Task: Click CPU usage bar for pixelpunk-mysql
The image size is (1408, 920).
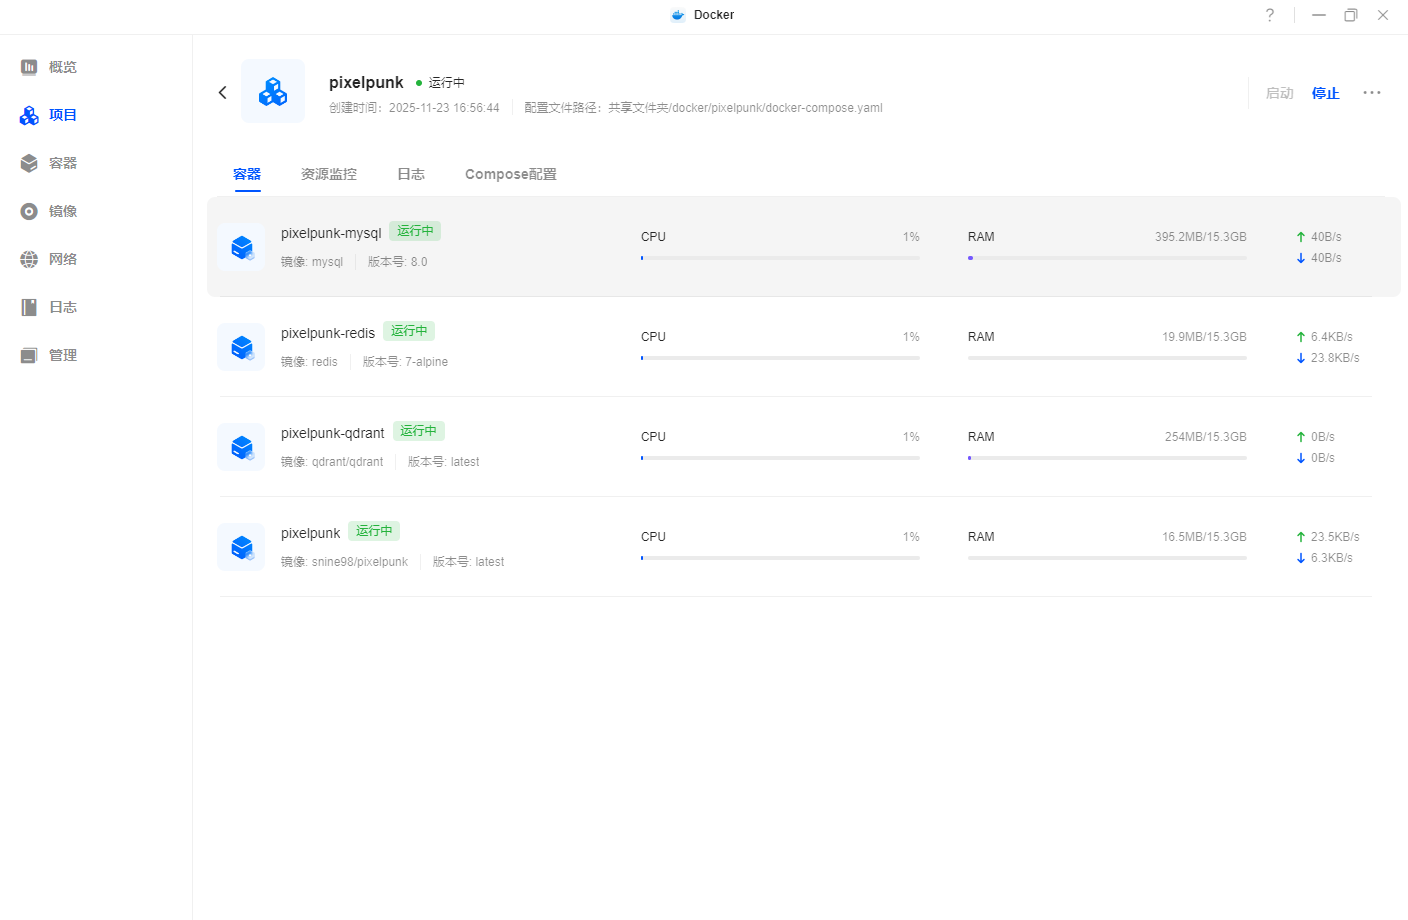Action: click(x=780, y=258)
